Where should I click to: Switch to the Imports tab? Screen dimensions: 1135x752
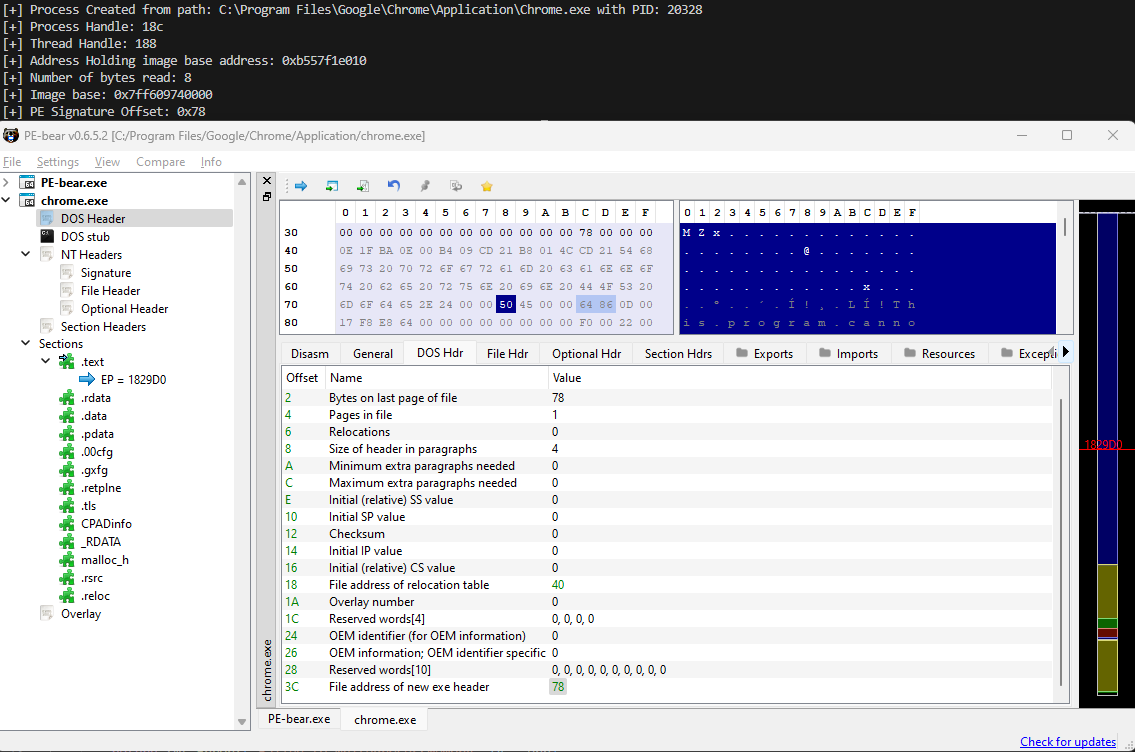856,354
